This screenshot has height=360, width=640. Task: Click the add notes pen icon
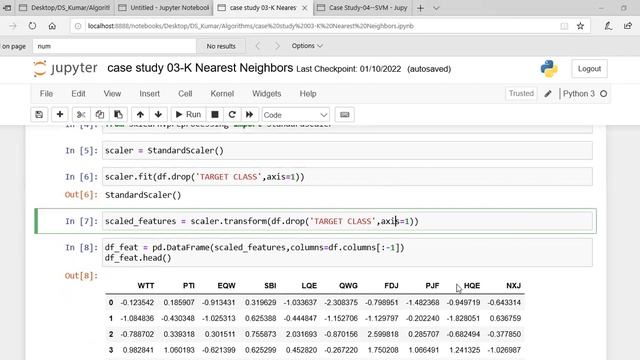coord(608,26)
